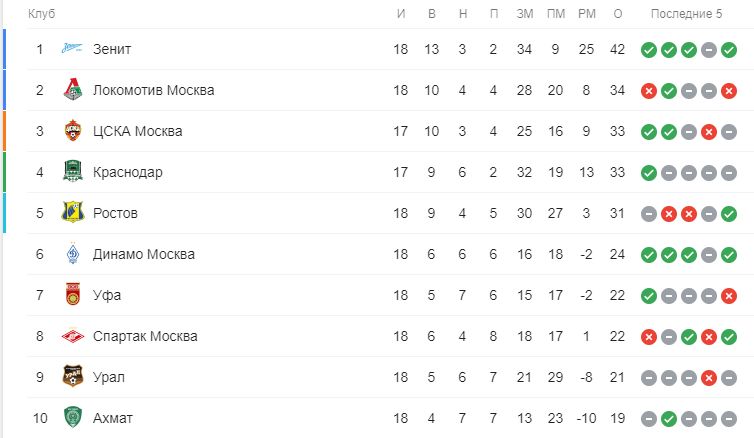Click the CSKA Moscow club emblem

(x=73, y=131)
